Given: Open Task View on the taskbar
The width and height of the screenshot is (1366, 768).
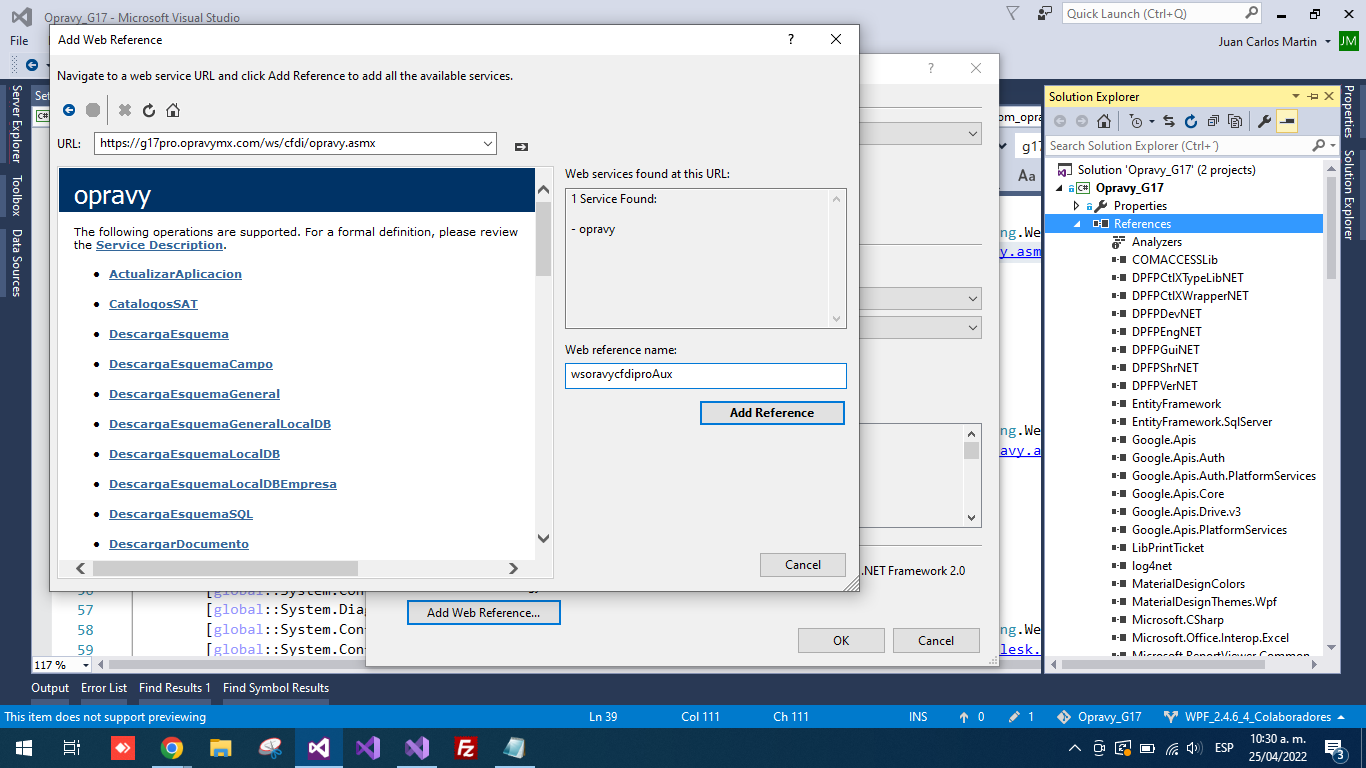Looking at the screenshot, I should 72,747.
